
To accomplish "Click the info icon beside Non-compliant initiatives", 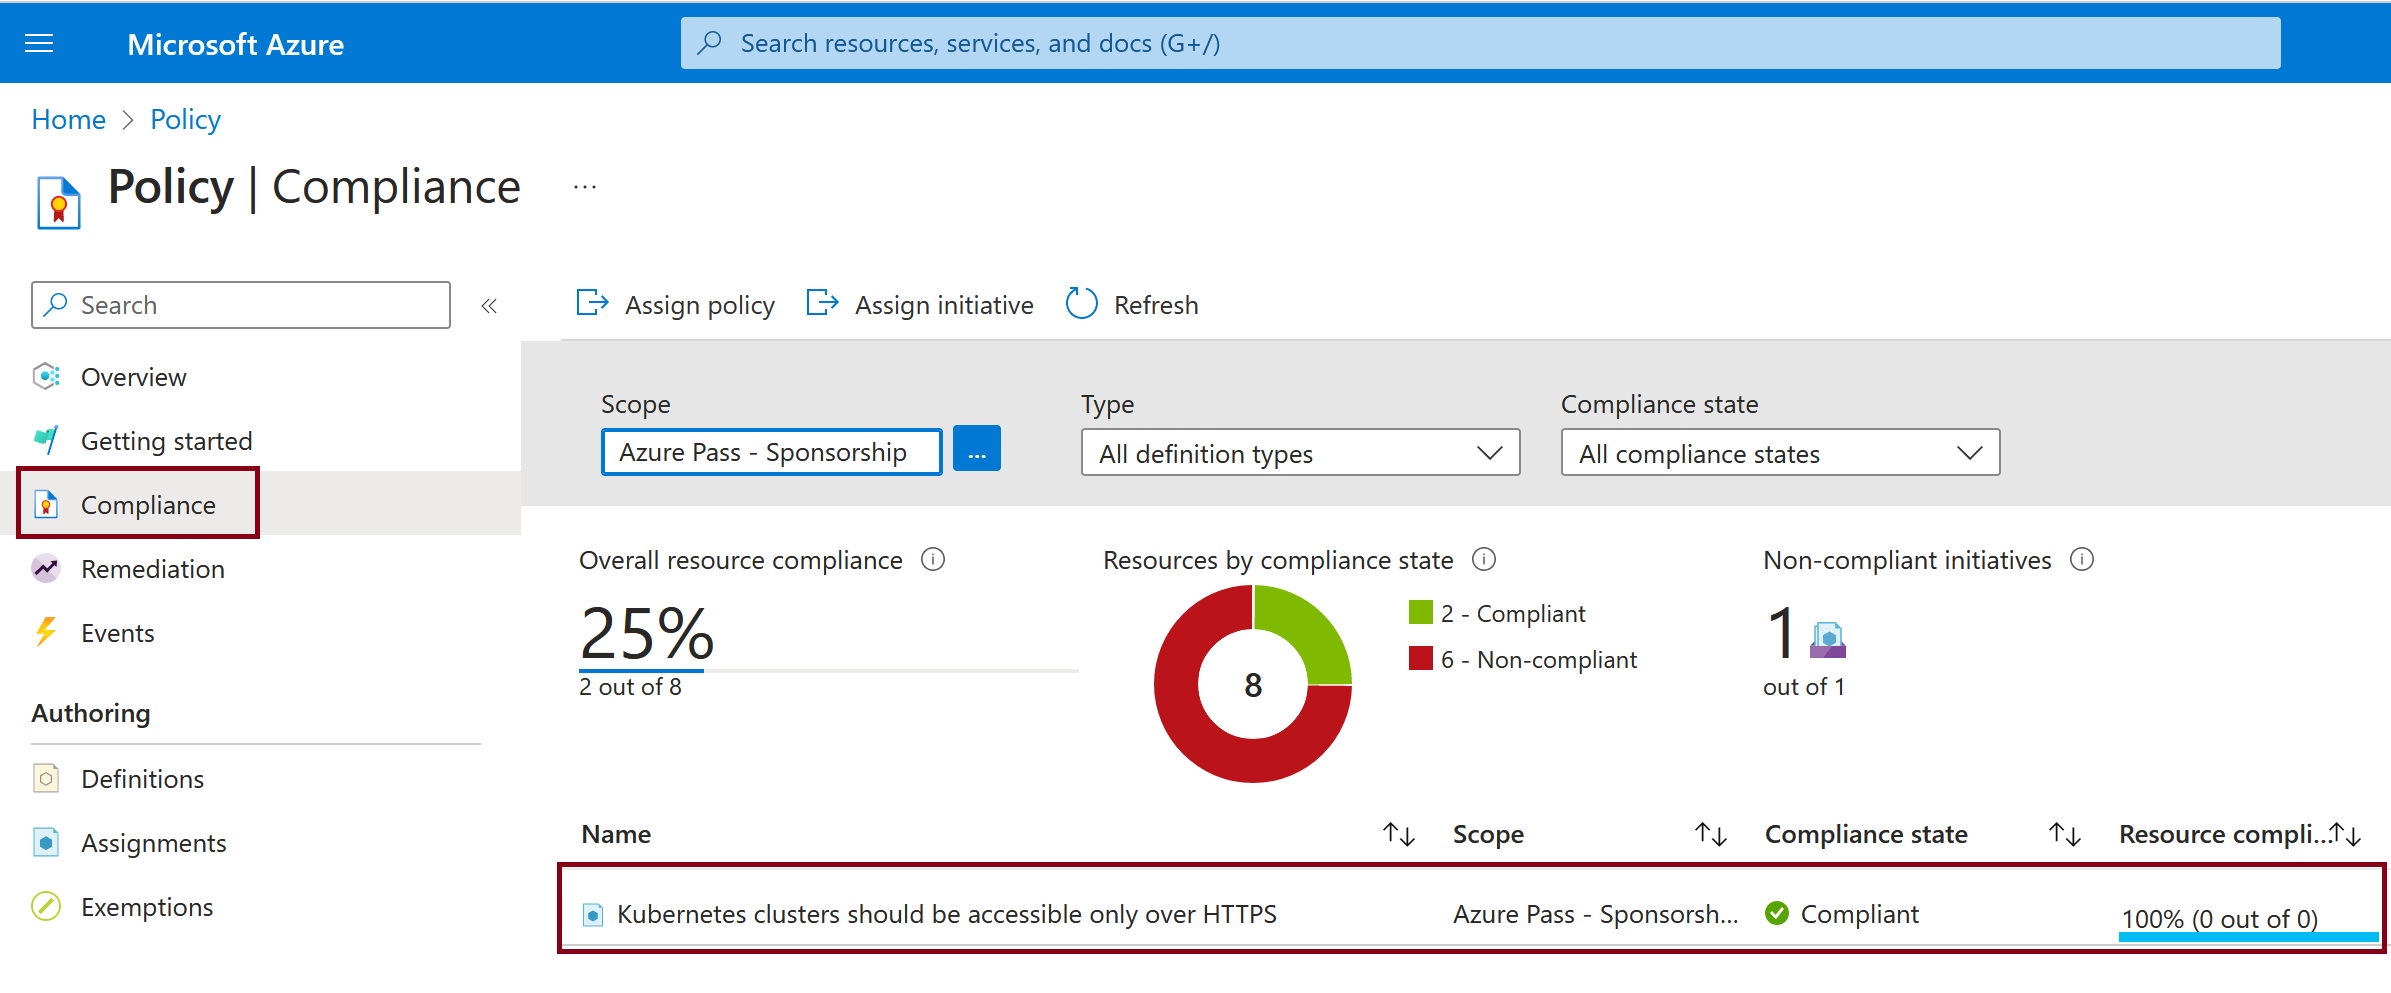I will [x=2082, y=560].
